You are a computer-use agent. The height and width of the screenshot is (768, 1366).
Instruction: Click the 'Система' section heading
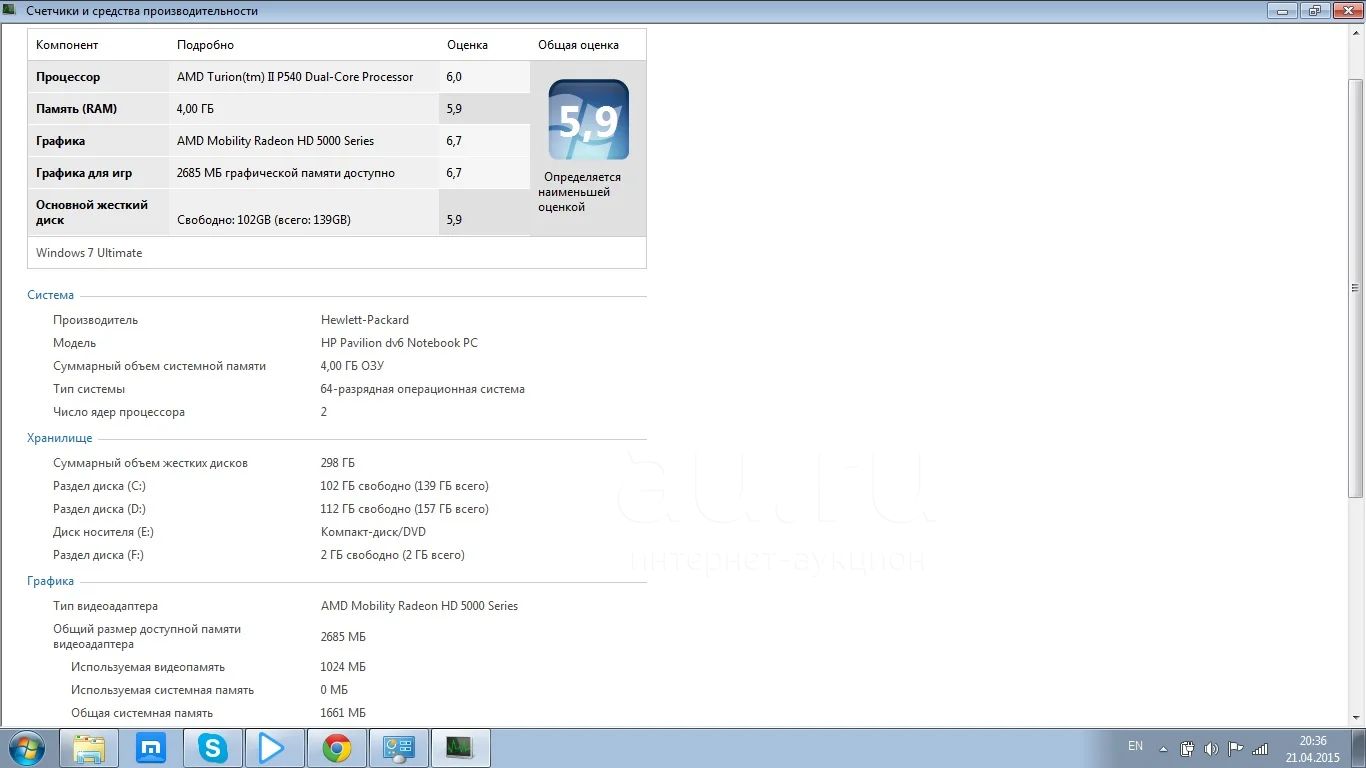pos(51,295)
